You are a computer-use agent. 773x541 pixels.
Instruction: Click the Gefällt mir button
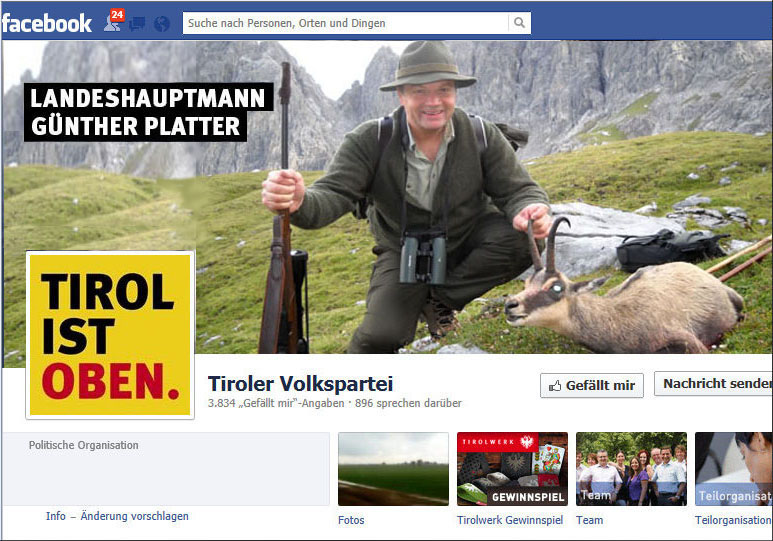tap(592, 386)
